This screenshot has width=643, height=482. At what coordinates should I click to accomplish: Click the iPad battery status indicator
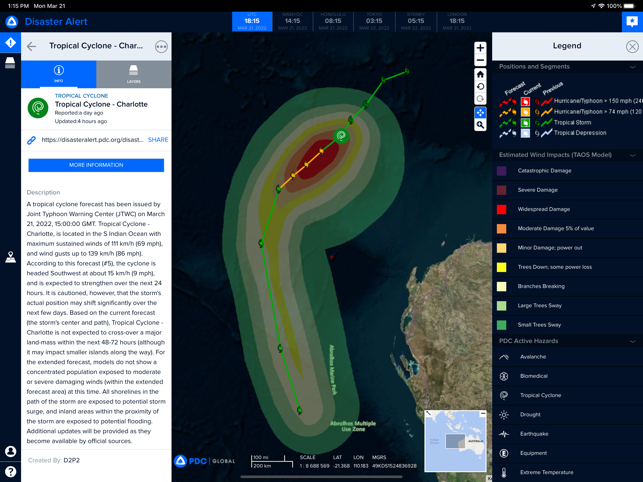pyautogui.click(x=629, y=6)
